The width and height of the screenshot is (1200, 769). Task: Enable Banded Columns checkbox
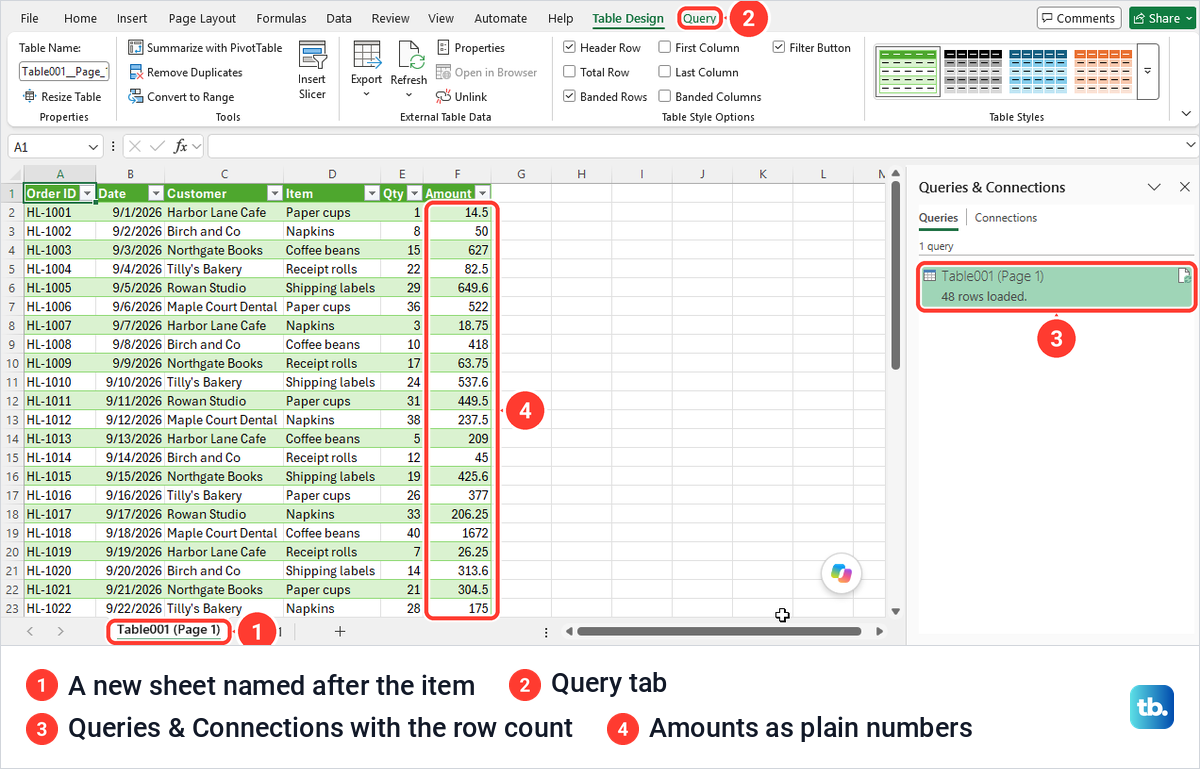coord(665,97)
